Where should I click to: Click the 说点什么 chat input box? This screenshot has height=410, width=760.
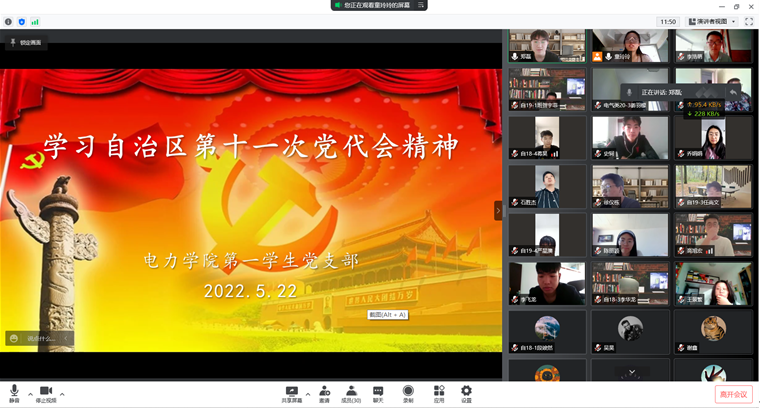pos(40,338)
